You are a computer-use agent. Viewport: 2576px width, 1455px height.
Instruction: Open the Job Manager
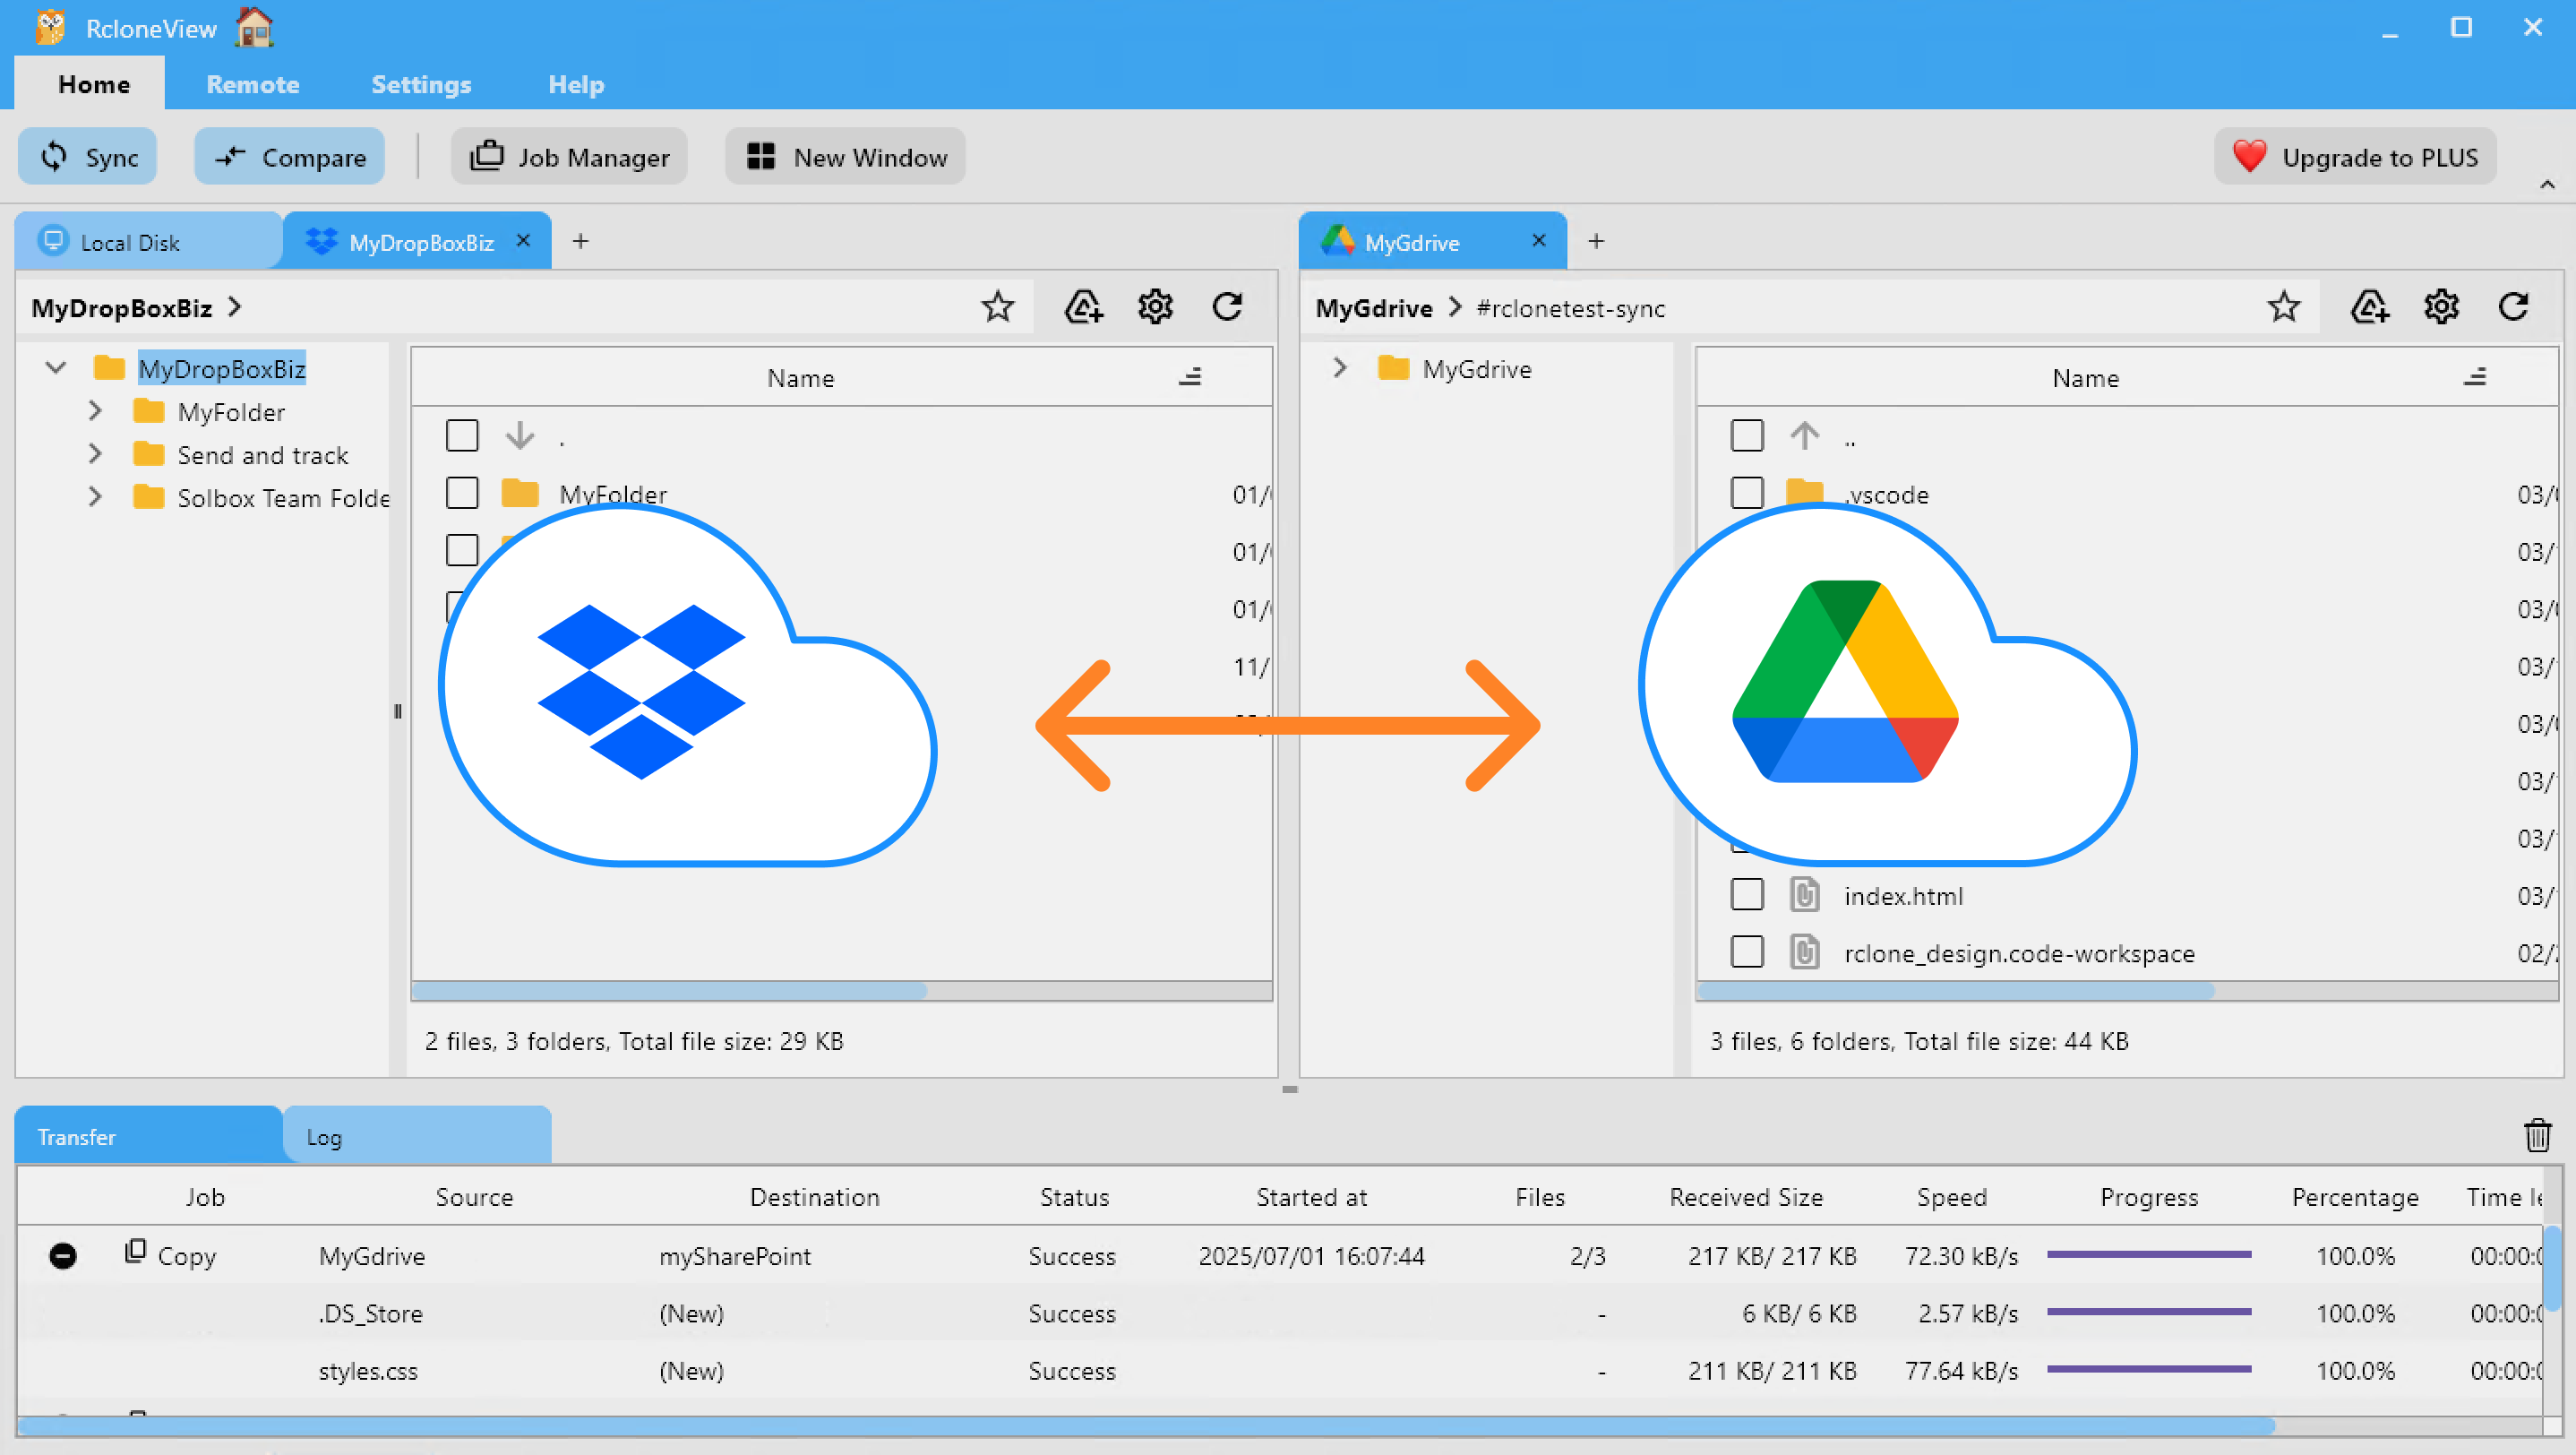click(x=568, y=156)
